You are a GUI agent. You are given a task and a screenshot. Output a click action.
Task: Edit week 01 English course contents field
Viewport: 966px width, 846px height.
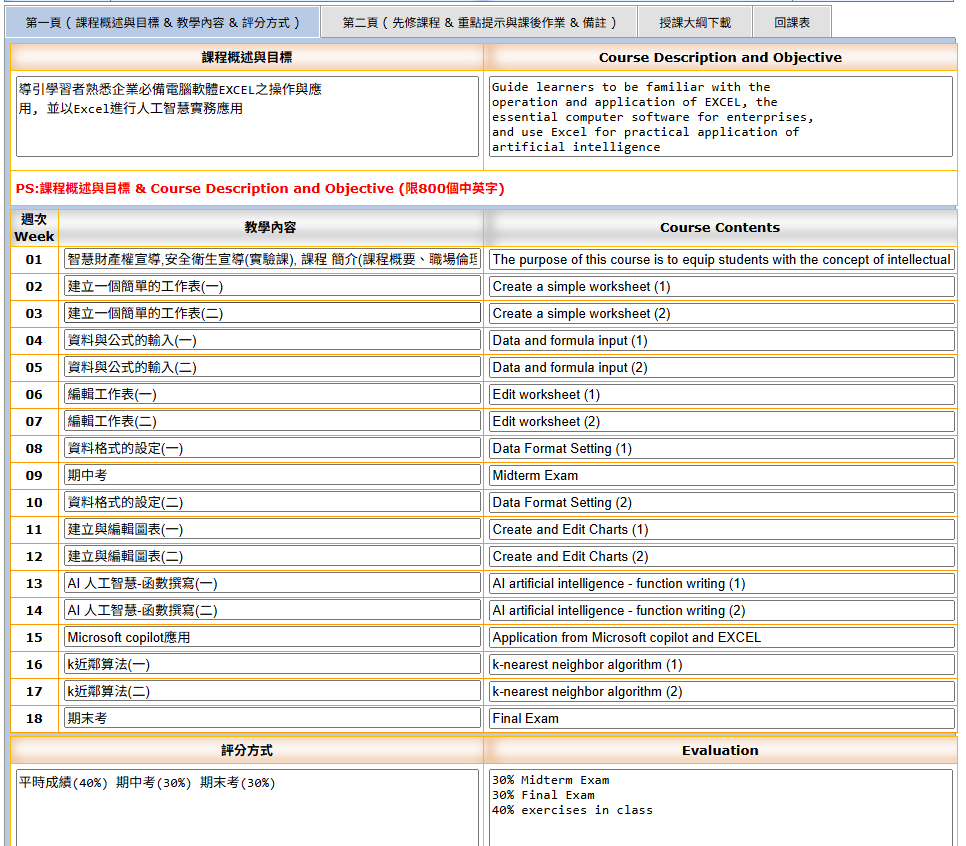pos(721,260)
